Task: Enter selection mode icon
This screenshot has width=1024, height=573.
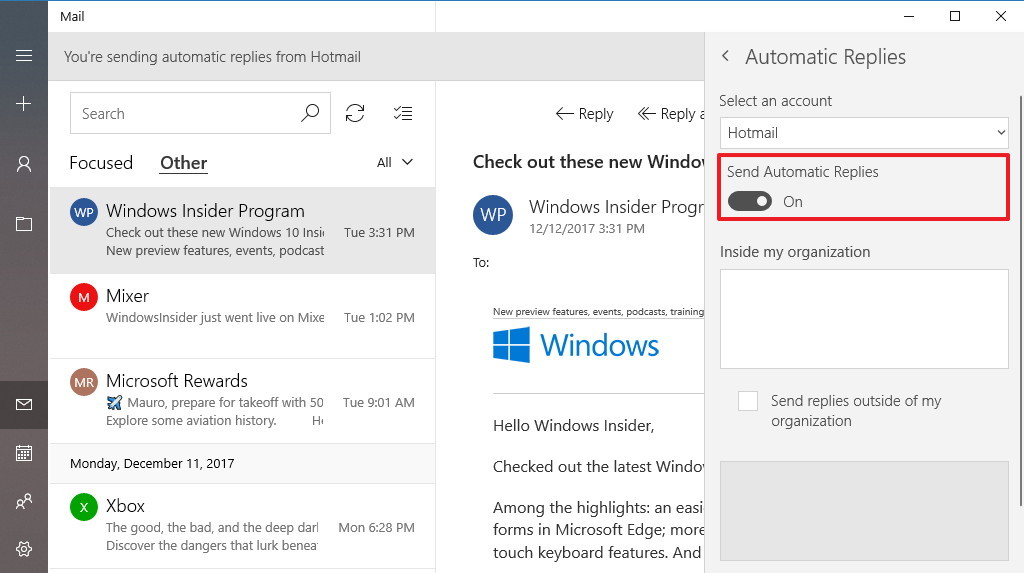Action: click(403, 113)
